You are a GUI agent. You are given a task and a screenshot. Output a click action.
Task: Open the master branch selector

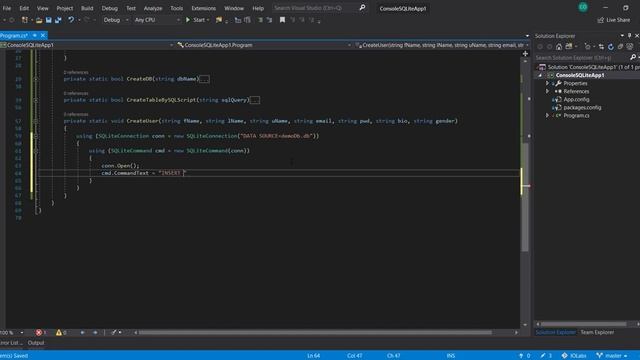click(612, 356)
